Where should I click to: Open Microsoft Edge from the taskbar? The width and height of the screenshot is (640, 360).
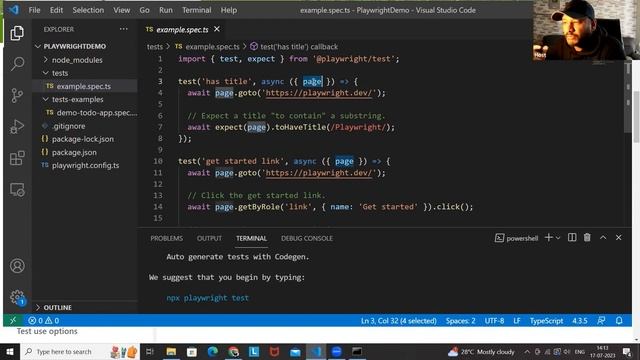(212, 352)
